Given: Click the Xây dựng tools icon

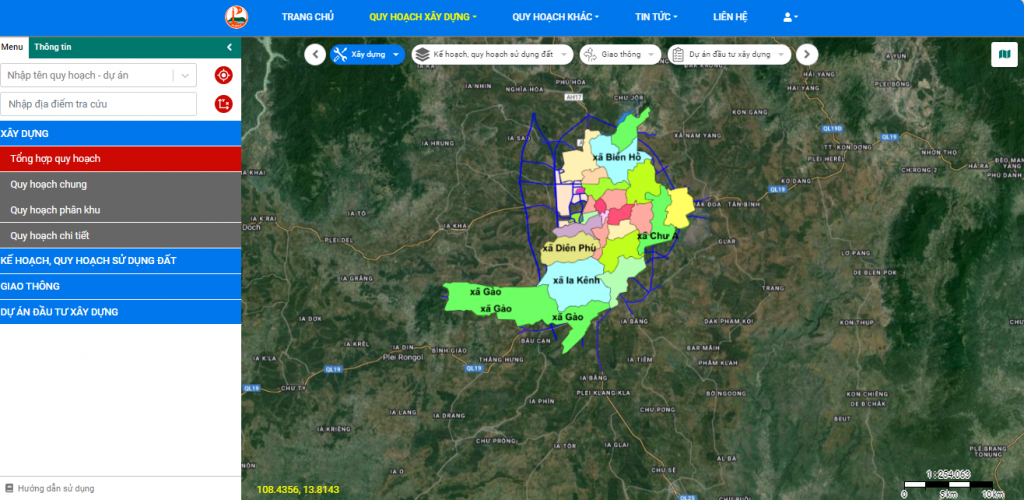Looking at the screenshot, I should pos(340,54).
